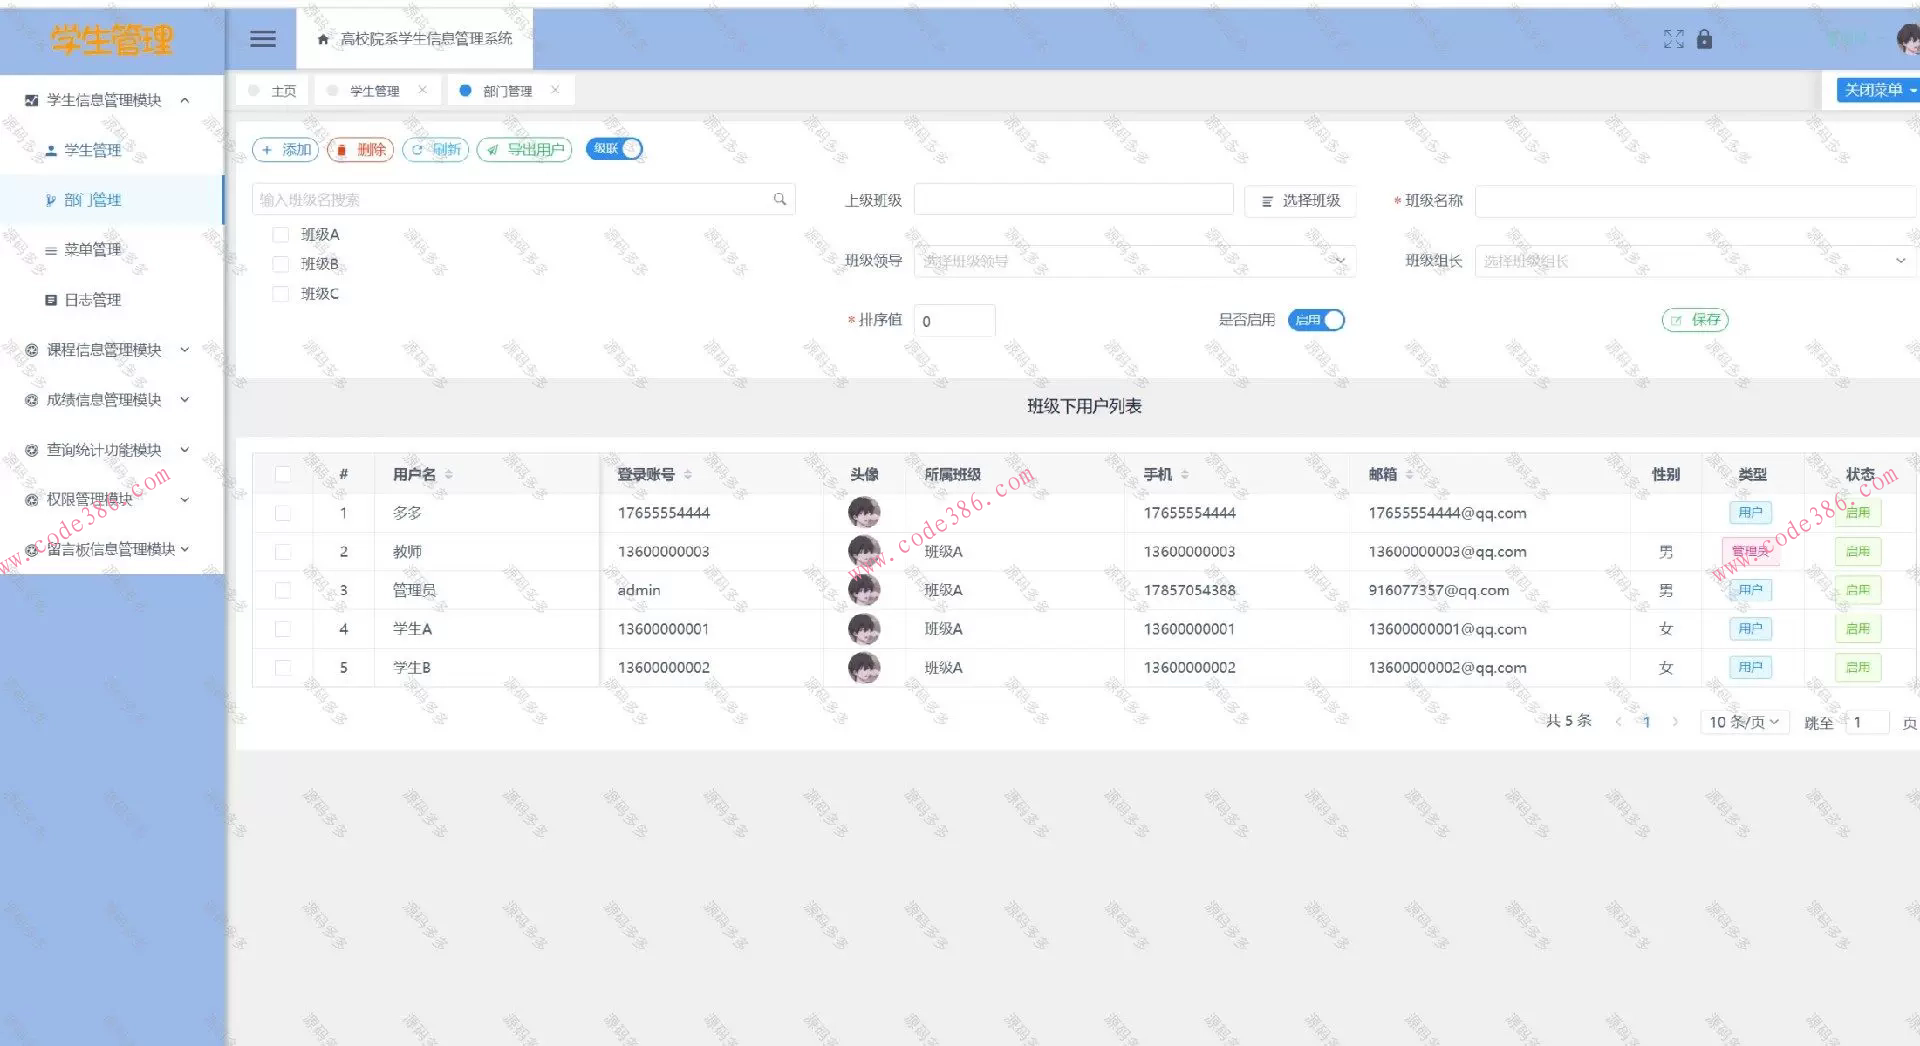1920x1046 pixels.
Task: Check the row checkbox for 学生B
Action: pyautogui.click(x=283, y=668)
